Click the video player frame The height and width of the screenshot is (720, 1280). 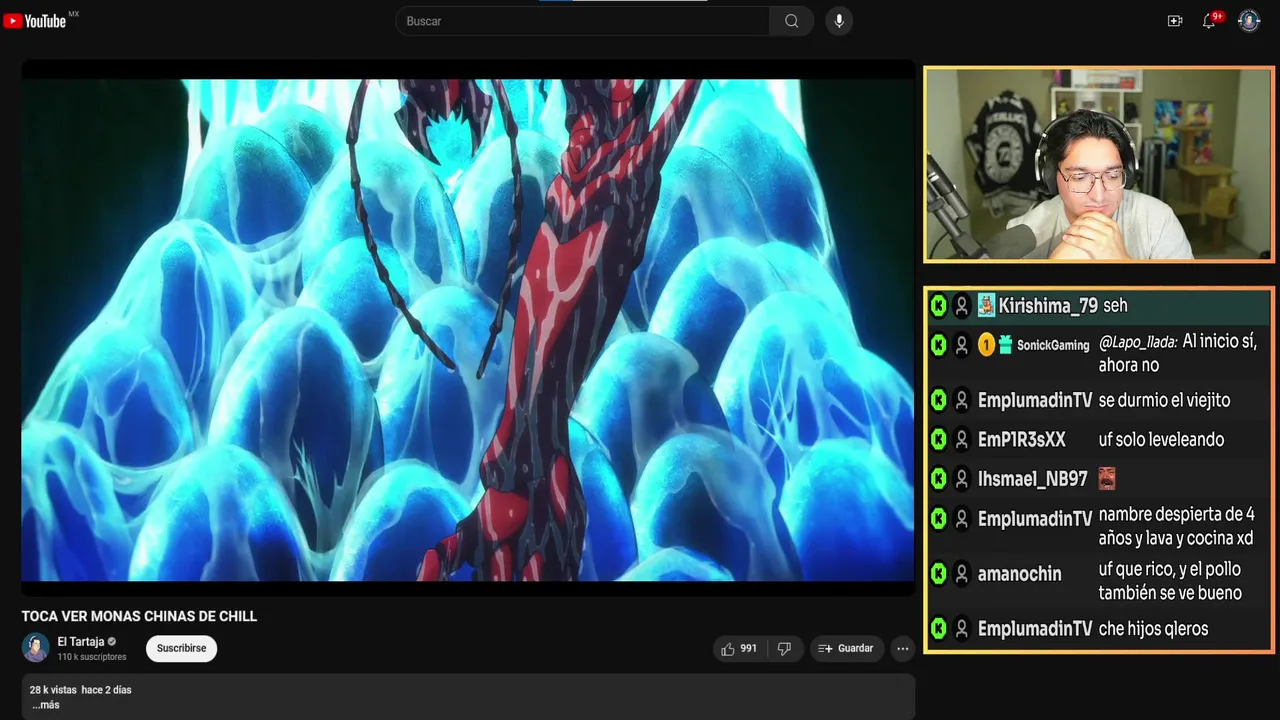(x=468, y=328)
